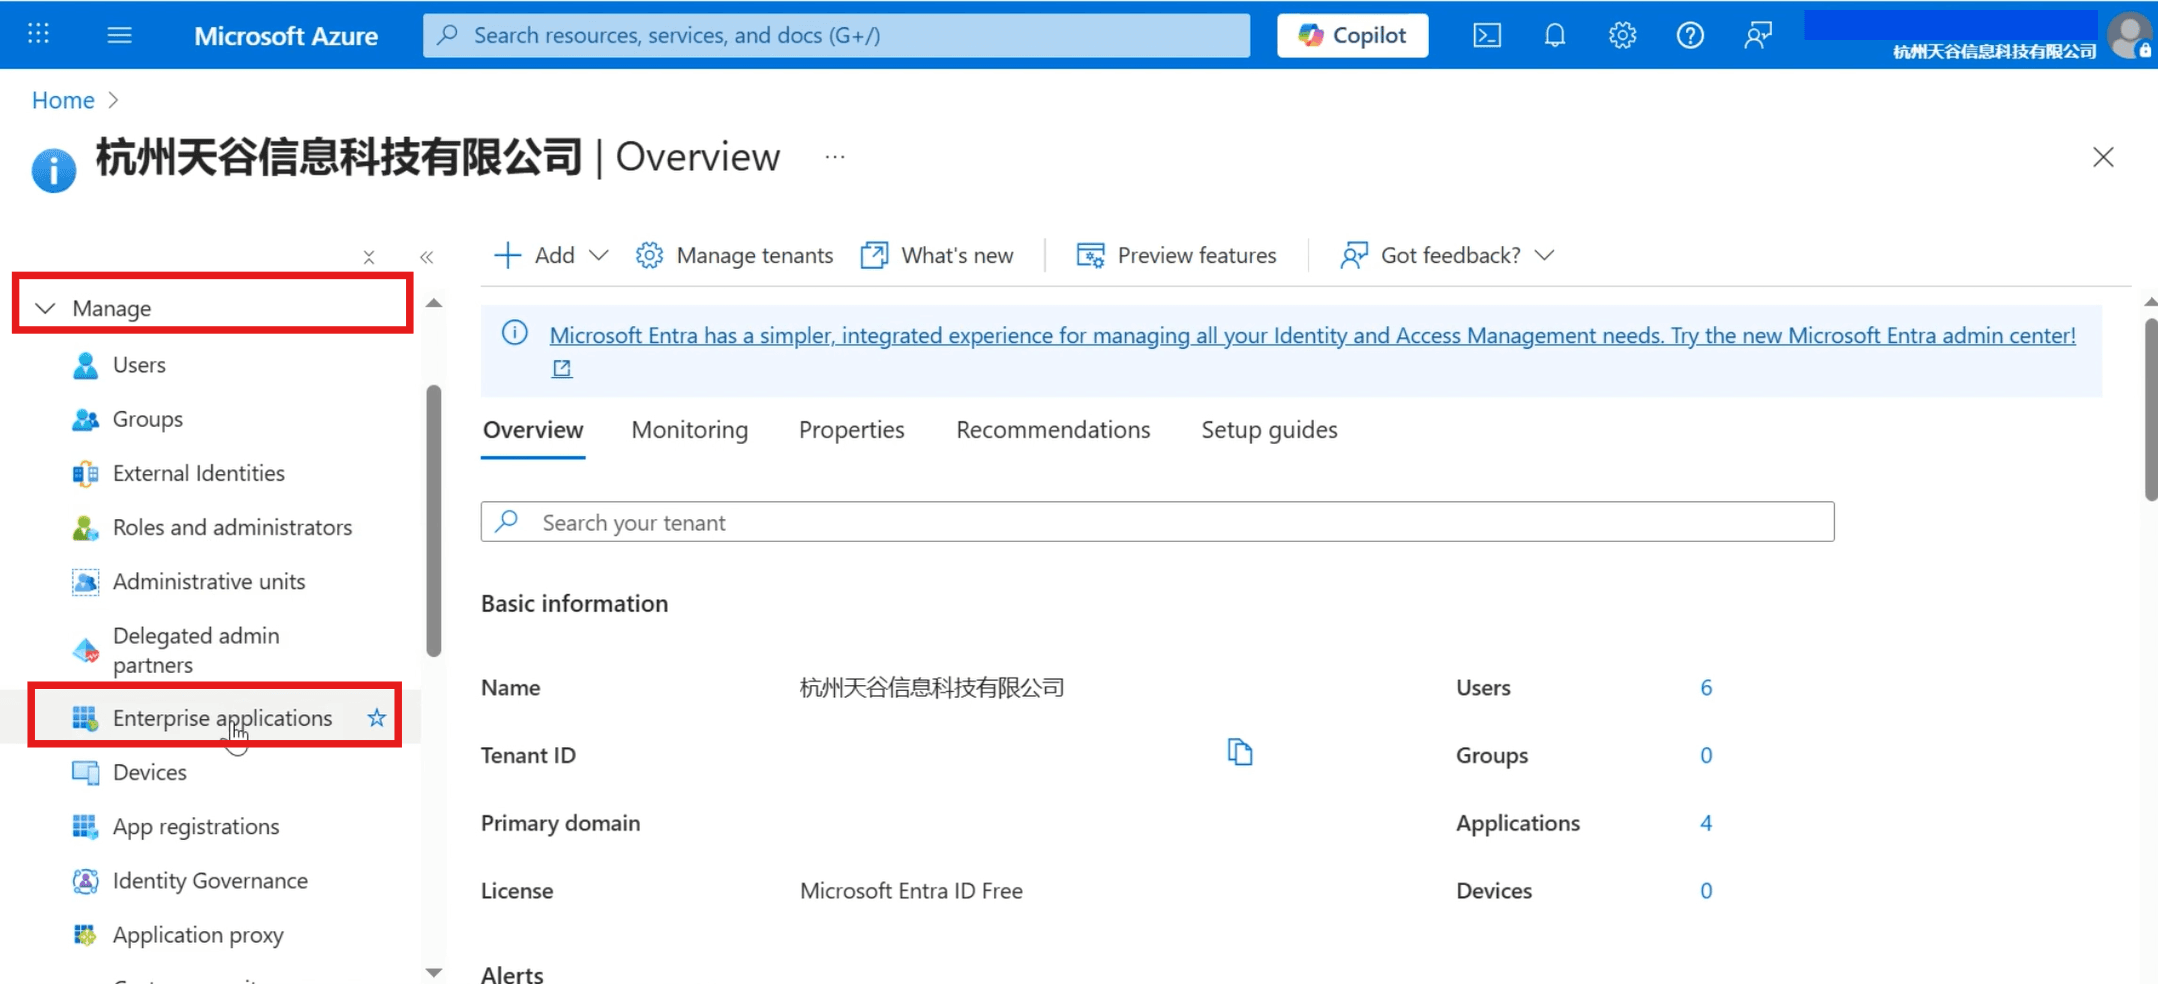2158x984 pixels.
Task: Open Application proxy
Action: [198, 934]
